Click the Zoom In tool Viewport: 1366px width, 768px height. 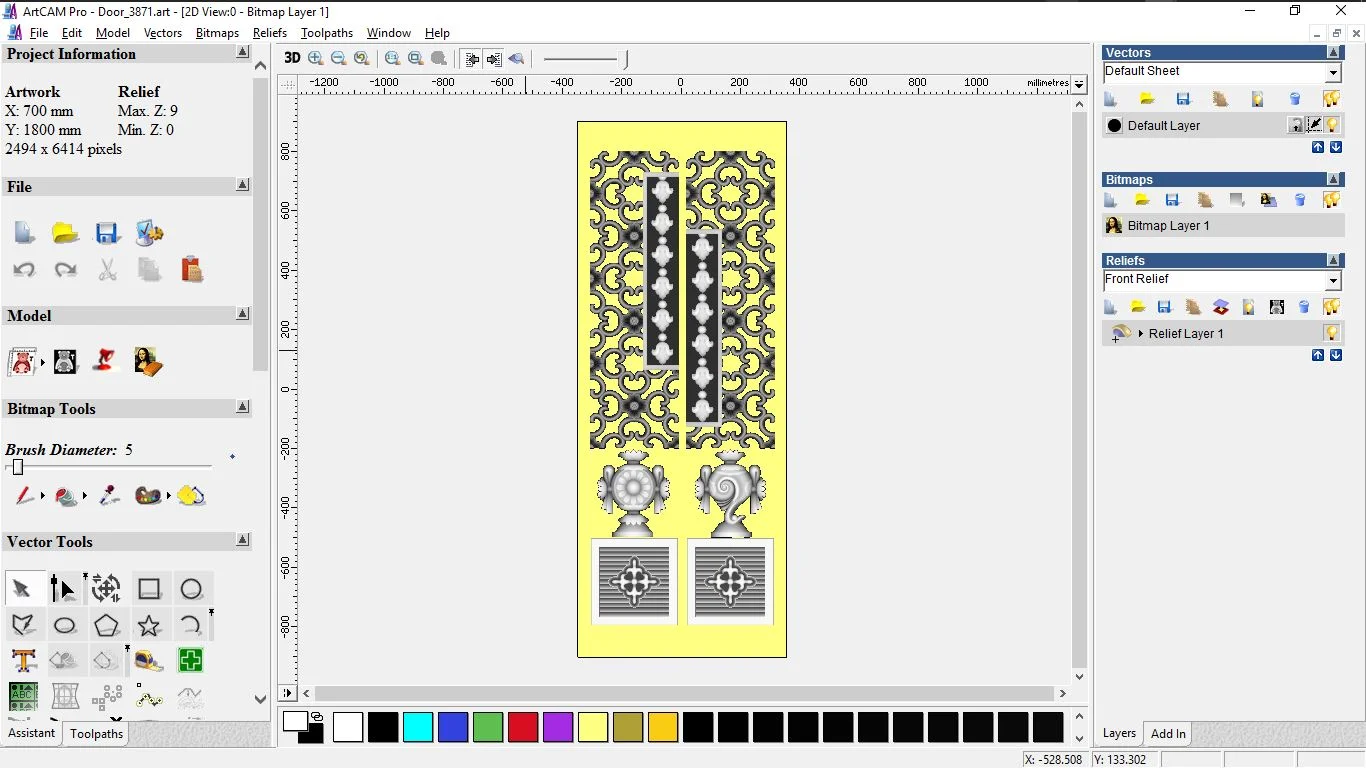coord(316,58)
